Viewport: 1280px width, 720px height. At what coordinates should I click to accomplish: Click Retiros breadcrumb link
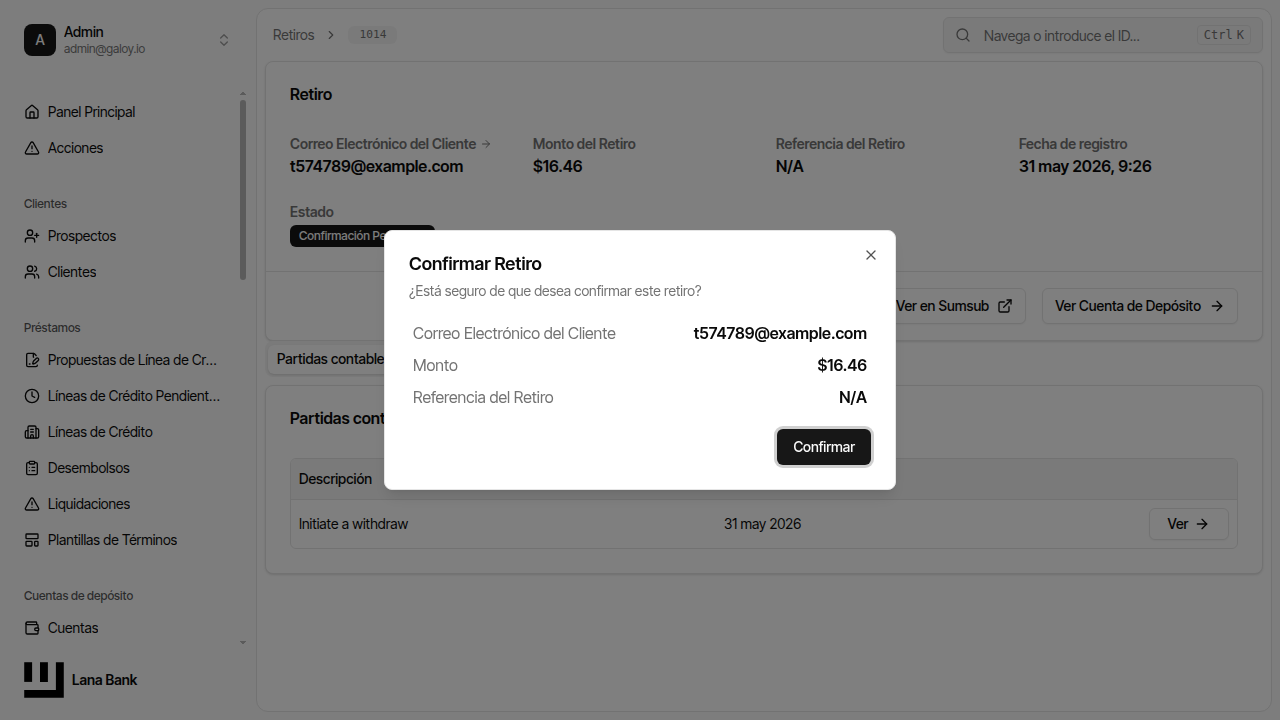pyautogui.click(x=293, y=35)
